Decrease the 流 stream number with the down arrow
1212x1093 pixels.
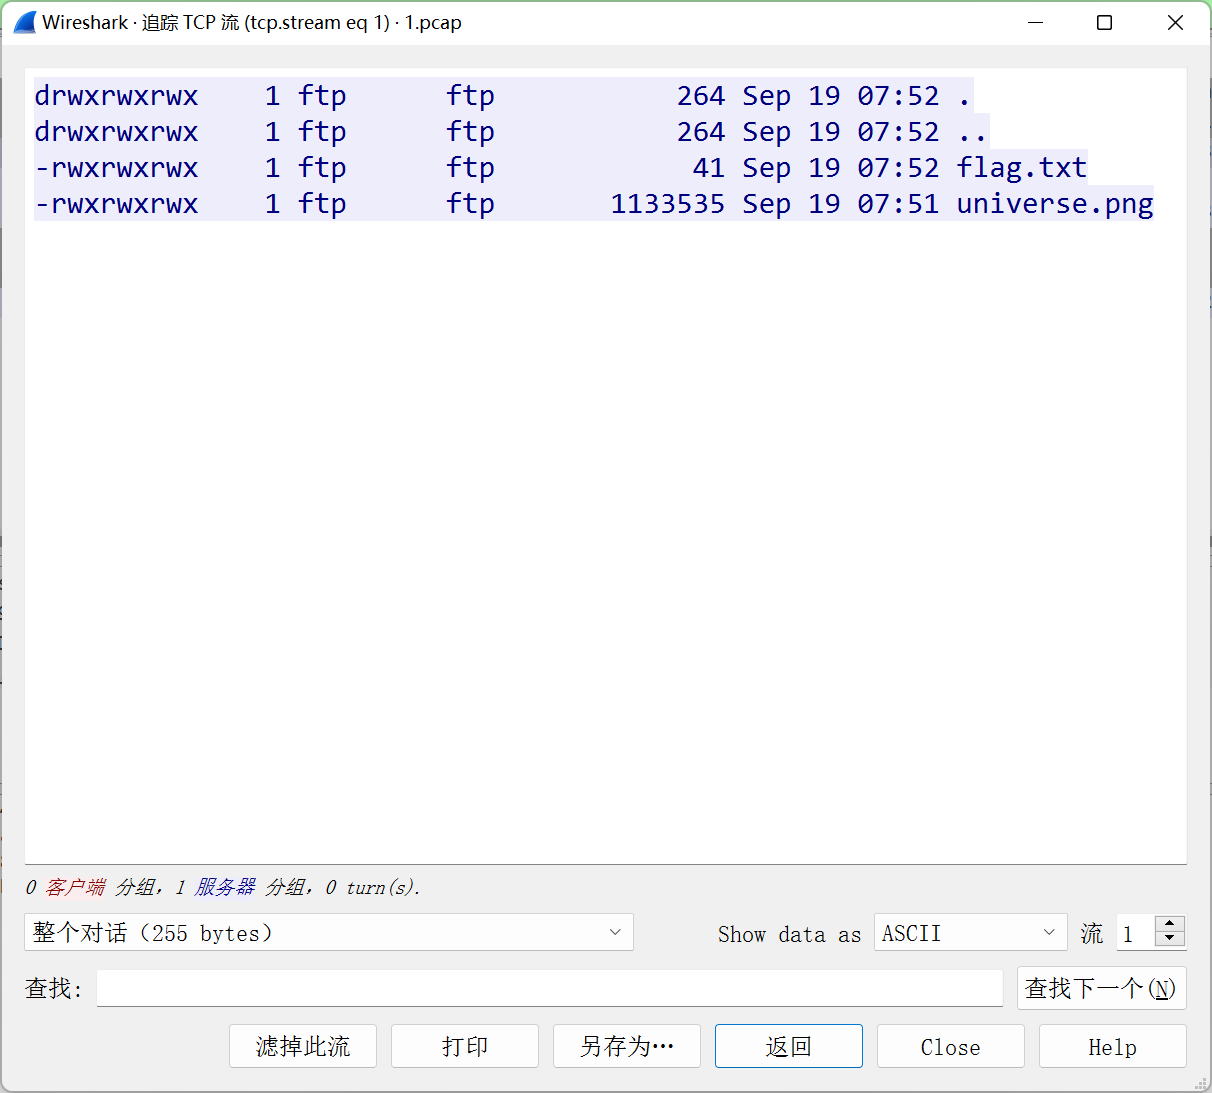pyautogui.click(x=1168, y=940)
